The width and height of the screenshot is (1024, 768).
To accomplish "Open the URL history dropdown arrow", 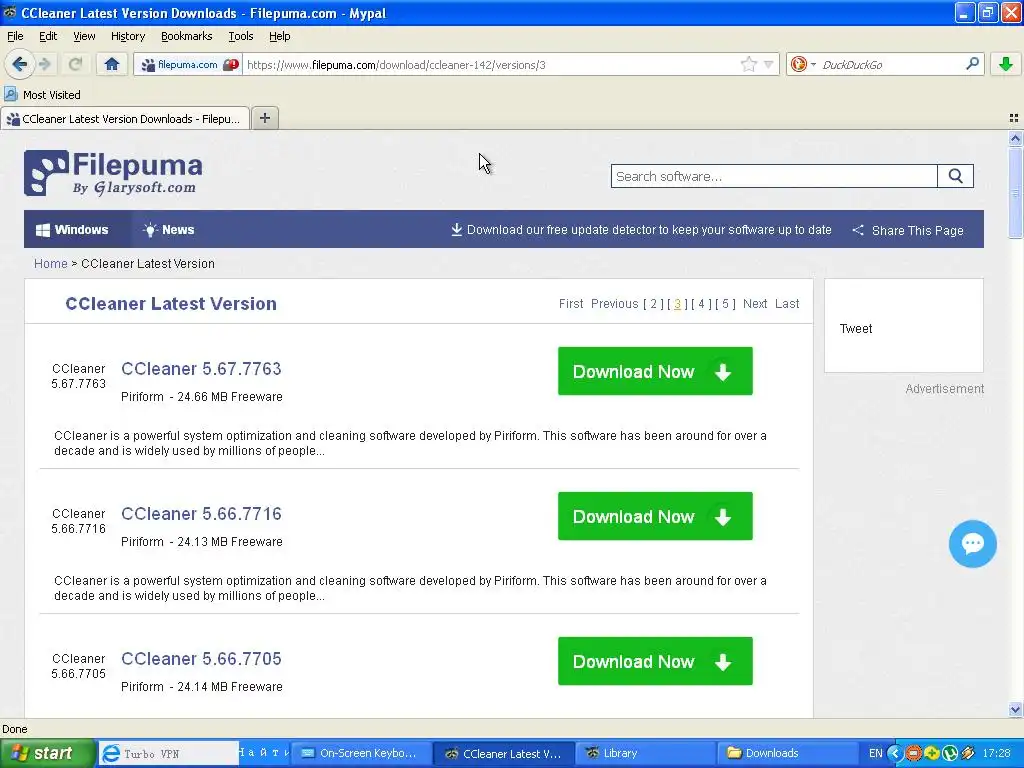I will click(769, 65).
